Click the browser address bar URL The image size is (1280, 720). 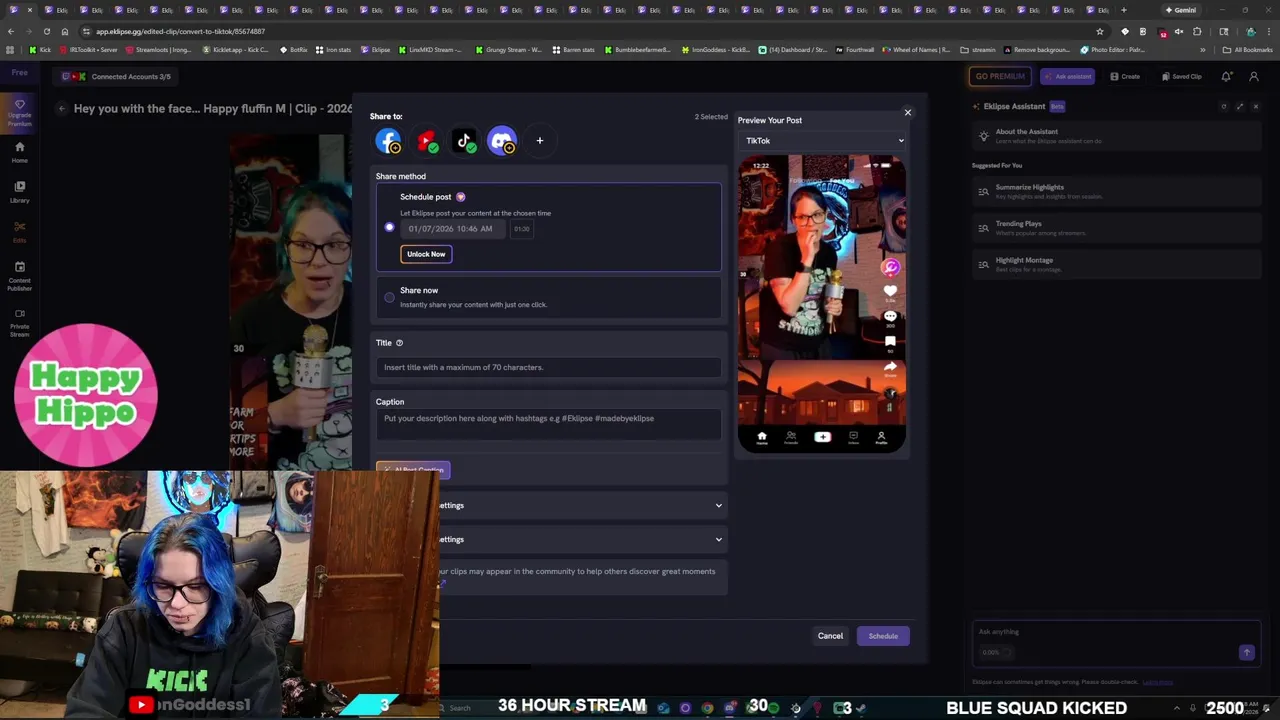point(180,31)
